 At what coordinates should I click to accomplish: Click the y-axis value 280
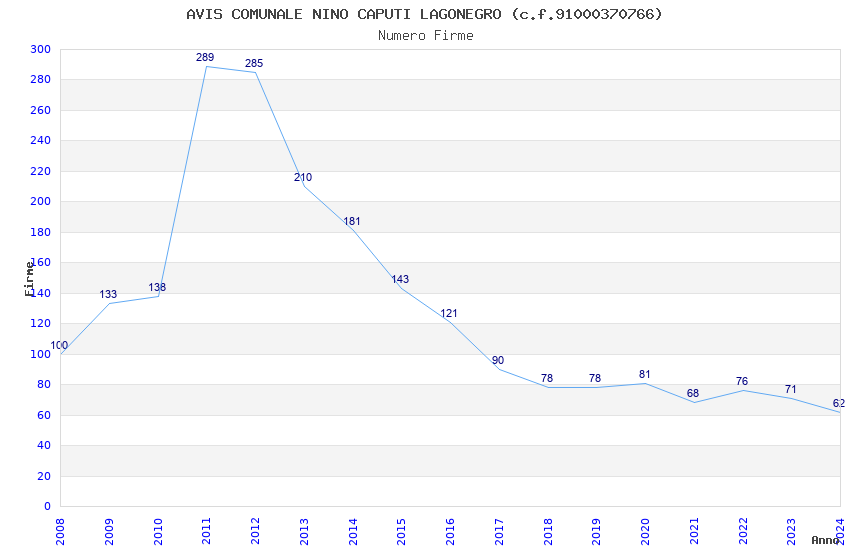40,80
